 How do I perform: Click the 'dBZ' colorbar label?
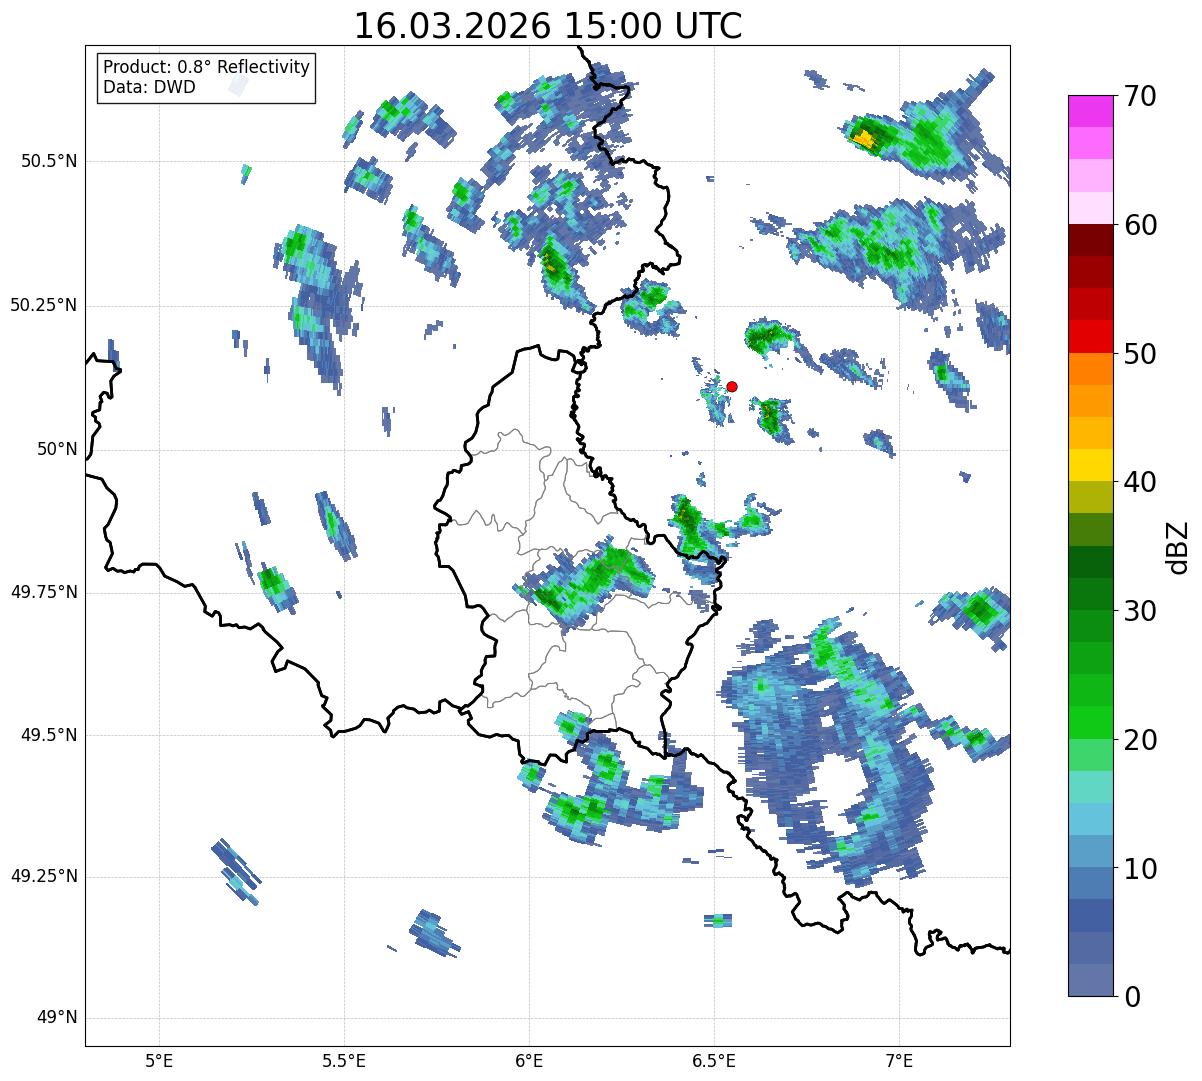click(1178, 546)
